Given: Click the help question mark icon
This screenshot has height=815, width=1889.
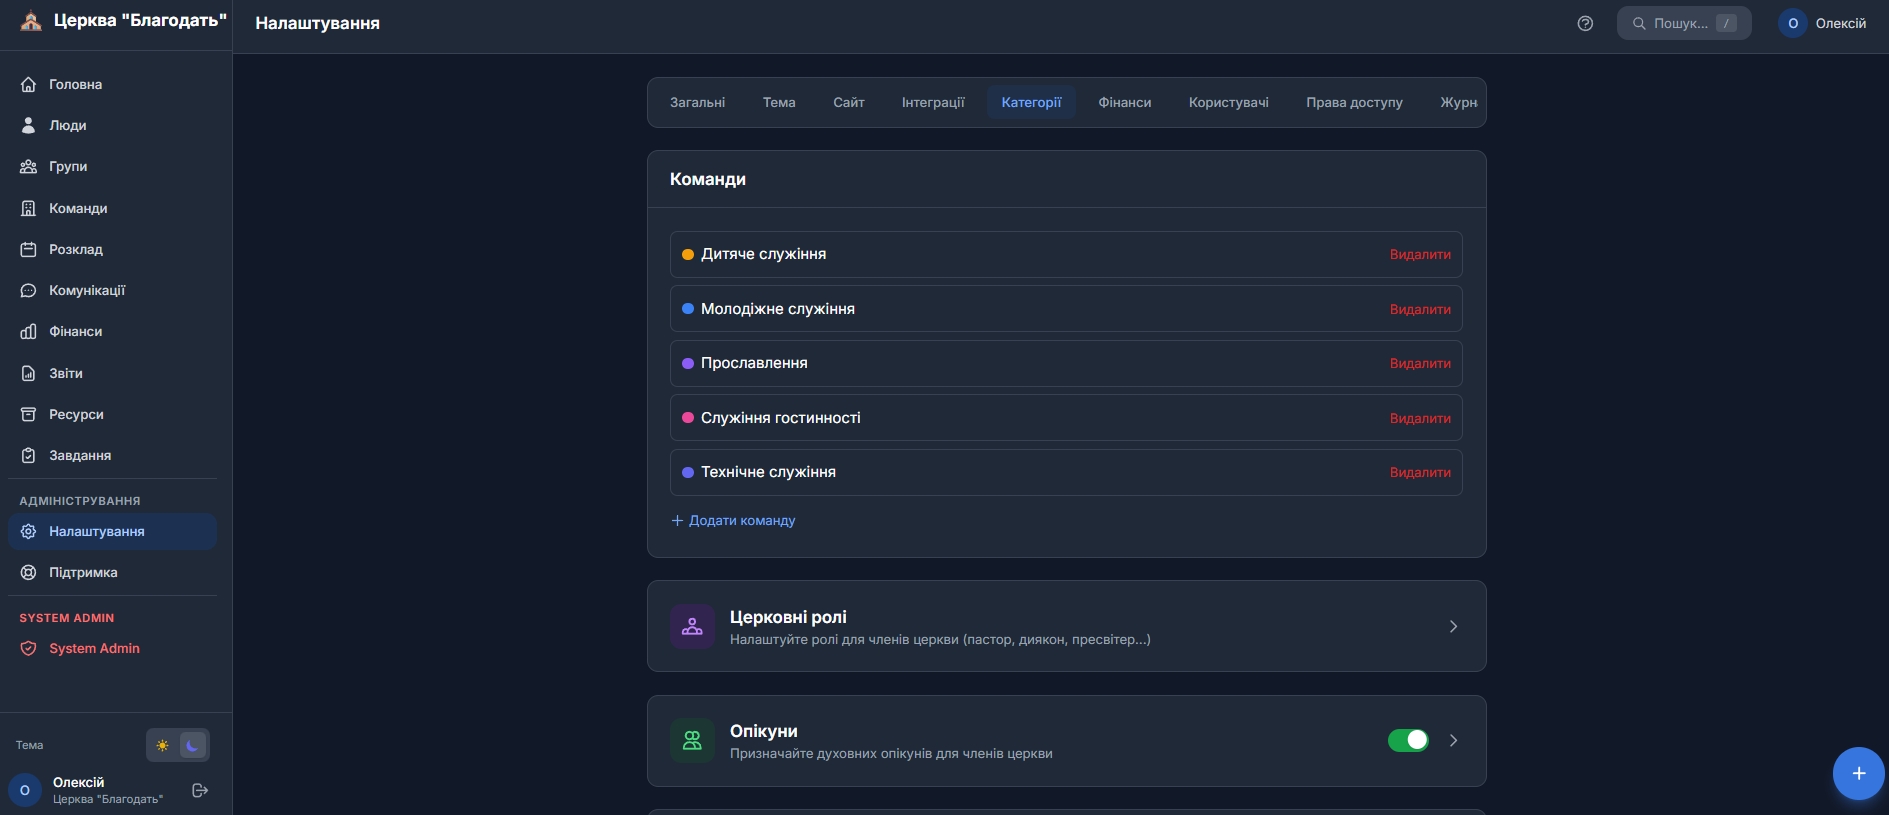Looking at the screenshot, I should [x=1585, y=23].
